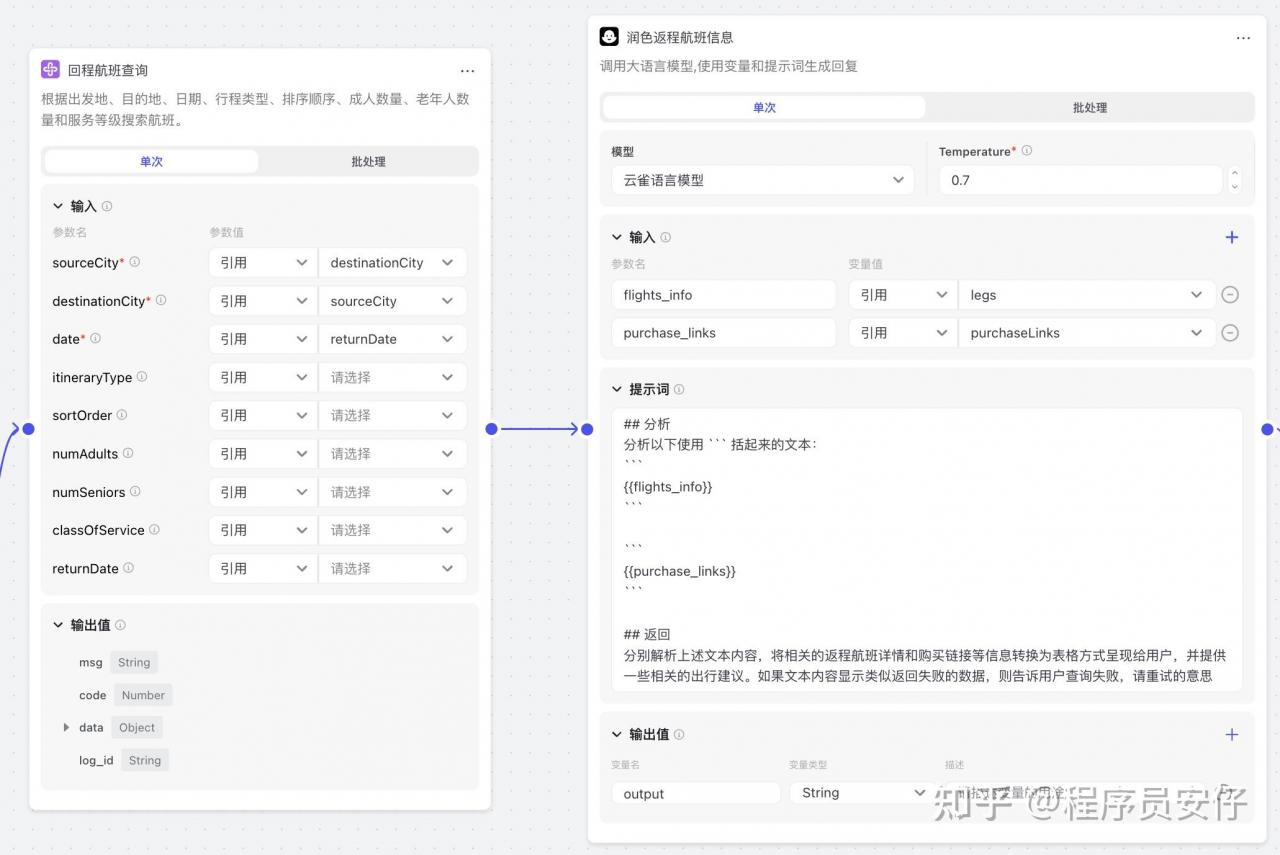The width and height of the screenshot is (1280, 855).
Task: Open 请选择 dropdown for classOfService
Action: point(392,530)
